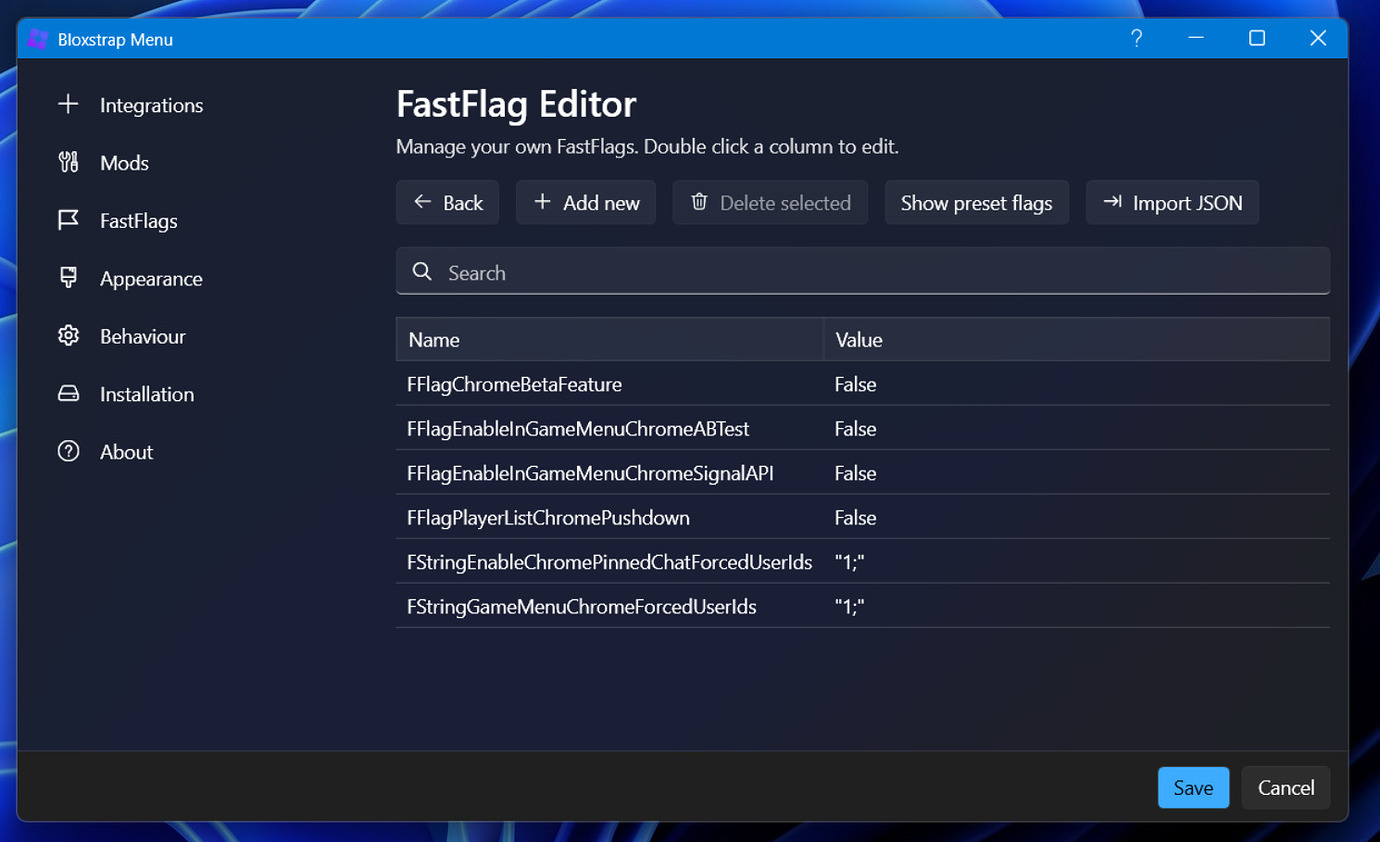Click the Behaviour gear icon
The height and width of the screenshot is (842, 1380).
pos(68,336)
